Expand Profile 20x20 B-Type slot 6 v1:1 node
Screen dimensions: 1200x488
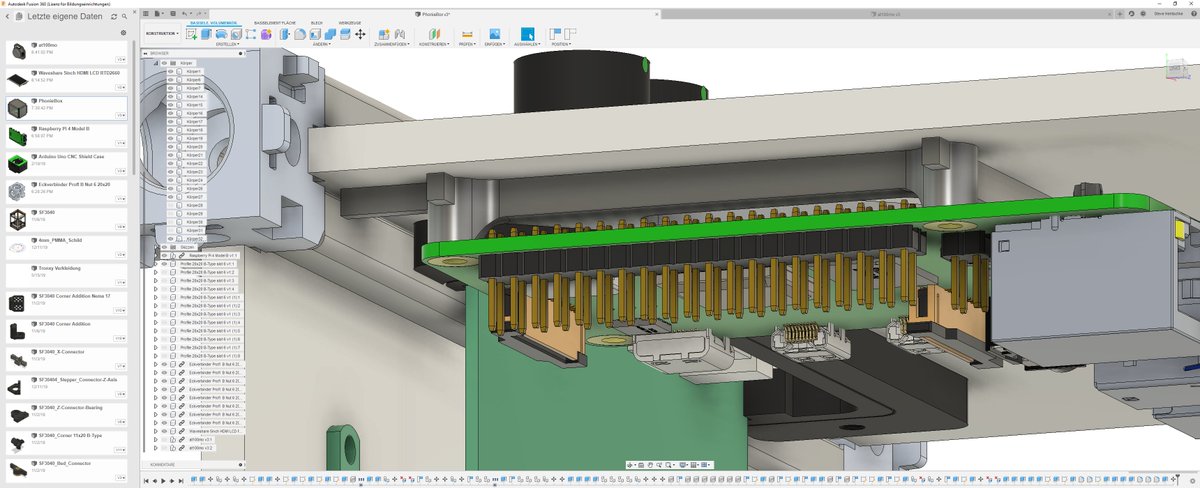tap(156, 264)
